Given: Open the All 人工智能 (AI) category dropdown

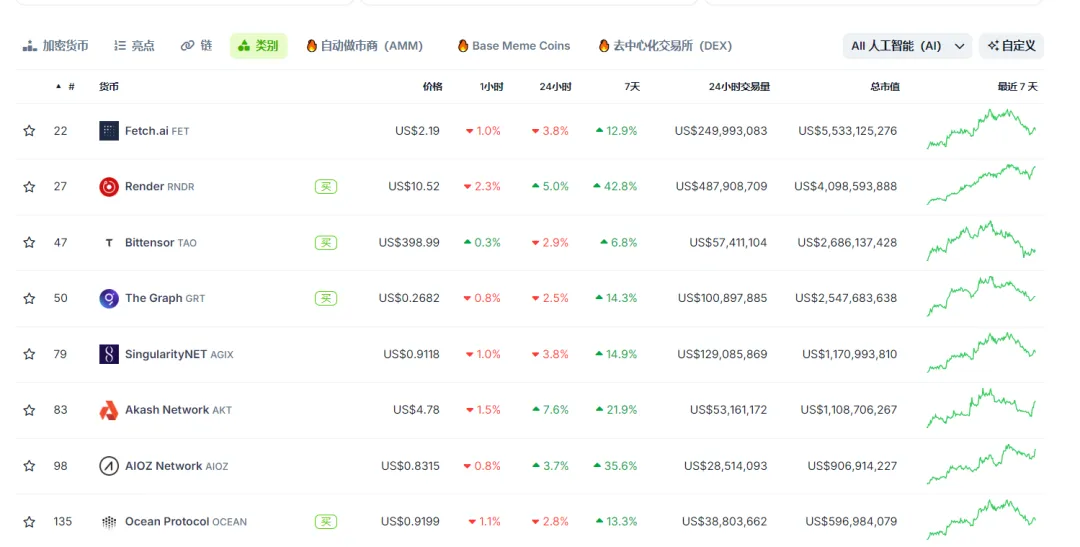Looking at the screenshot, I should click(x=907, y=46).
